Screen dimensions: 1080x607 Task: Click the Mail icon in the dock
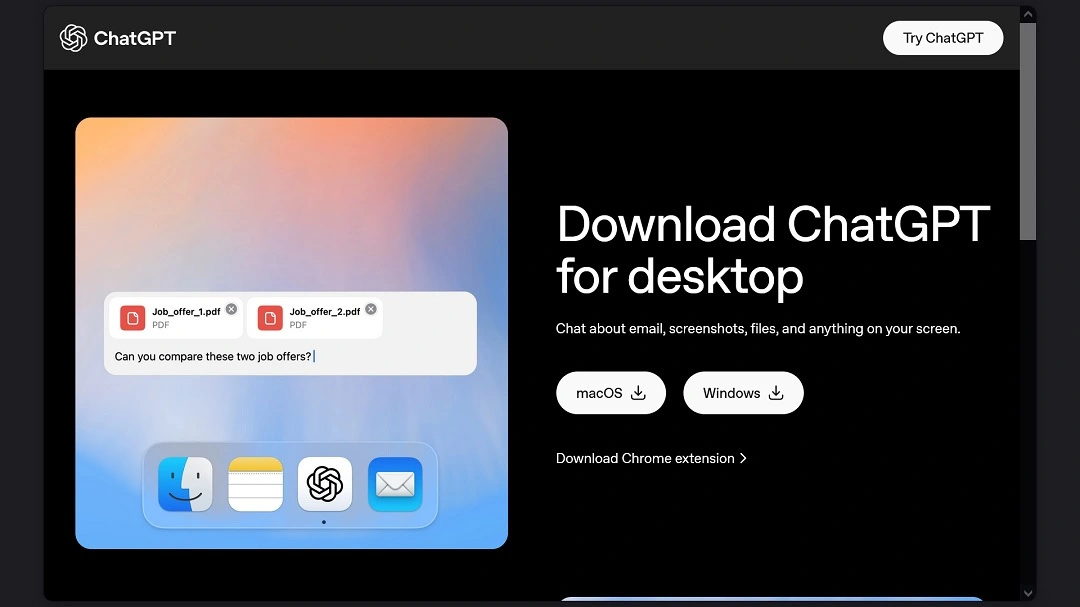coord(395,484)
